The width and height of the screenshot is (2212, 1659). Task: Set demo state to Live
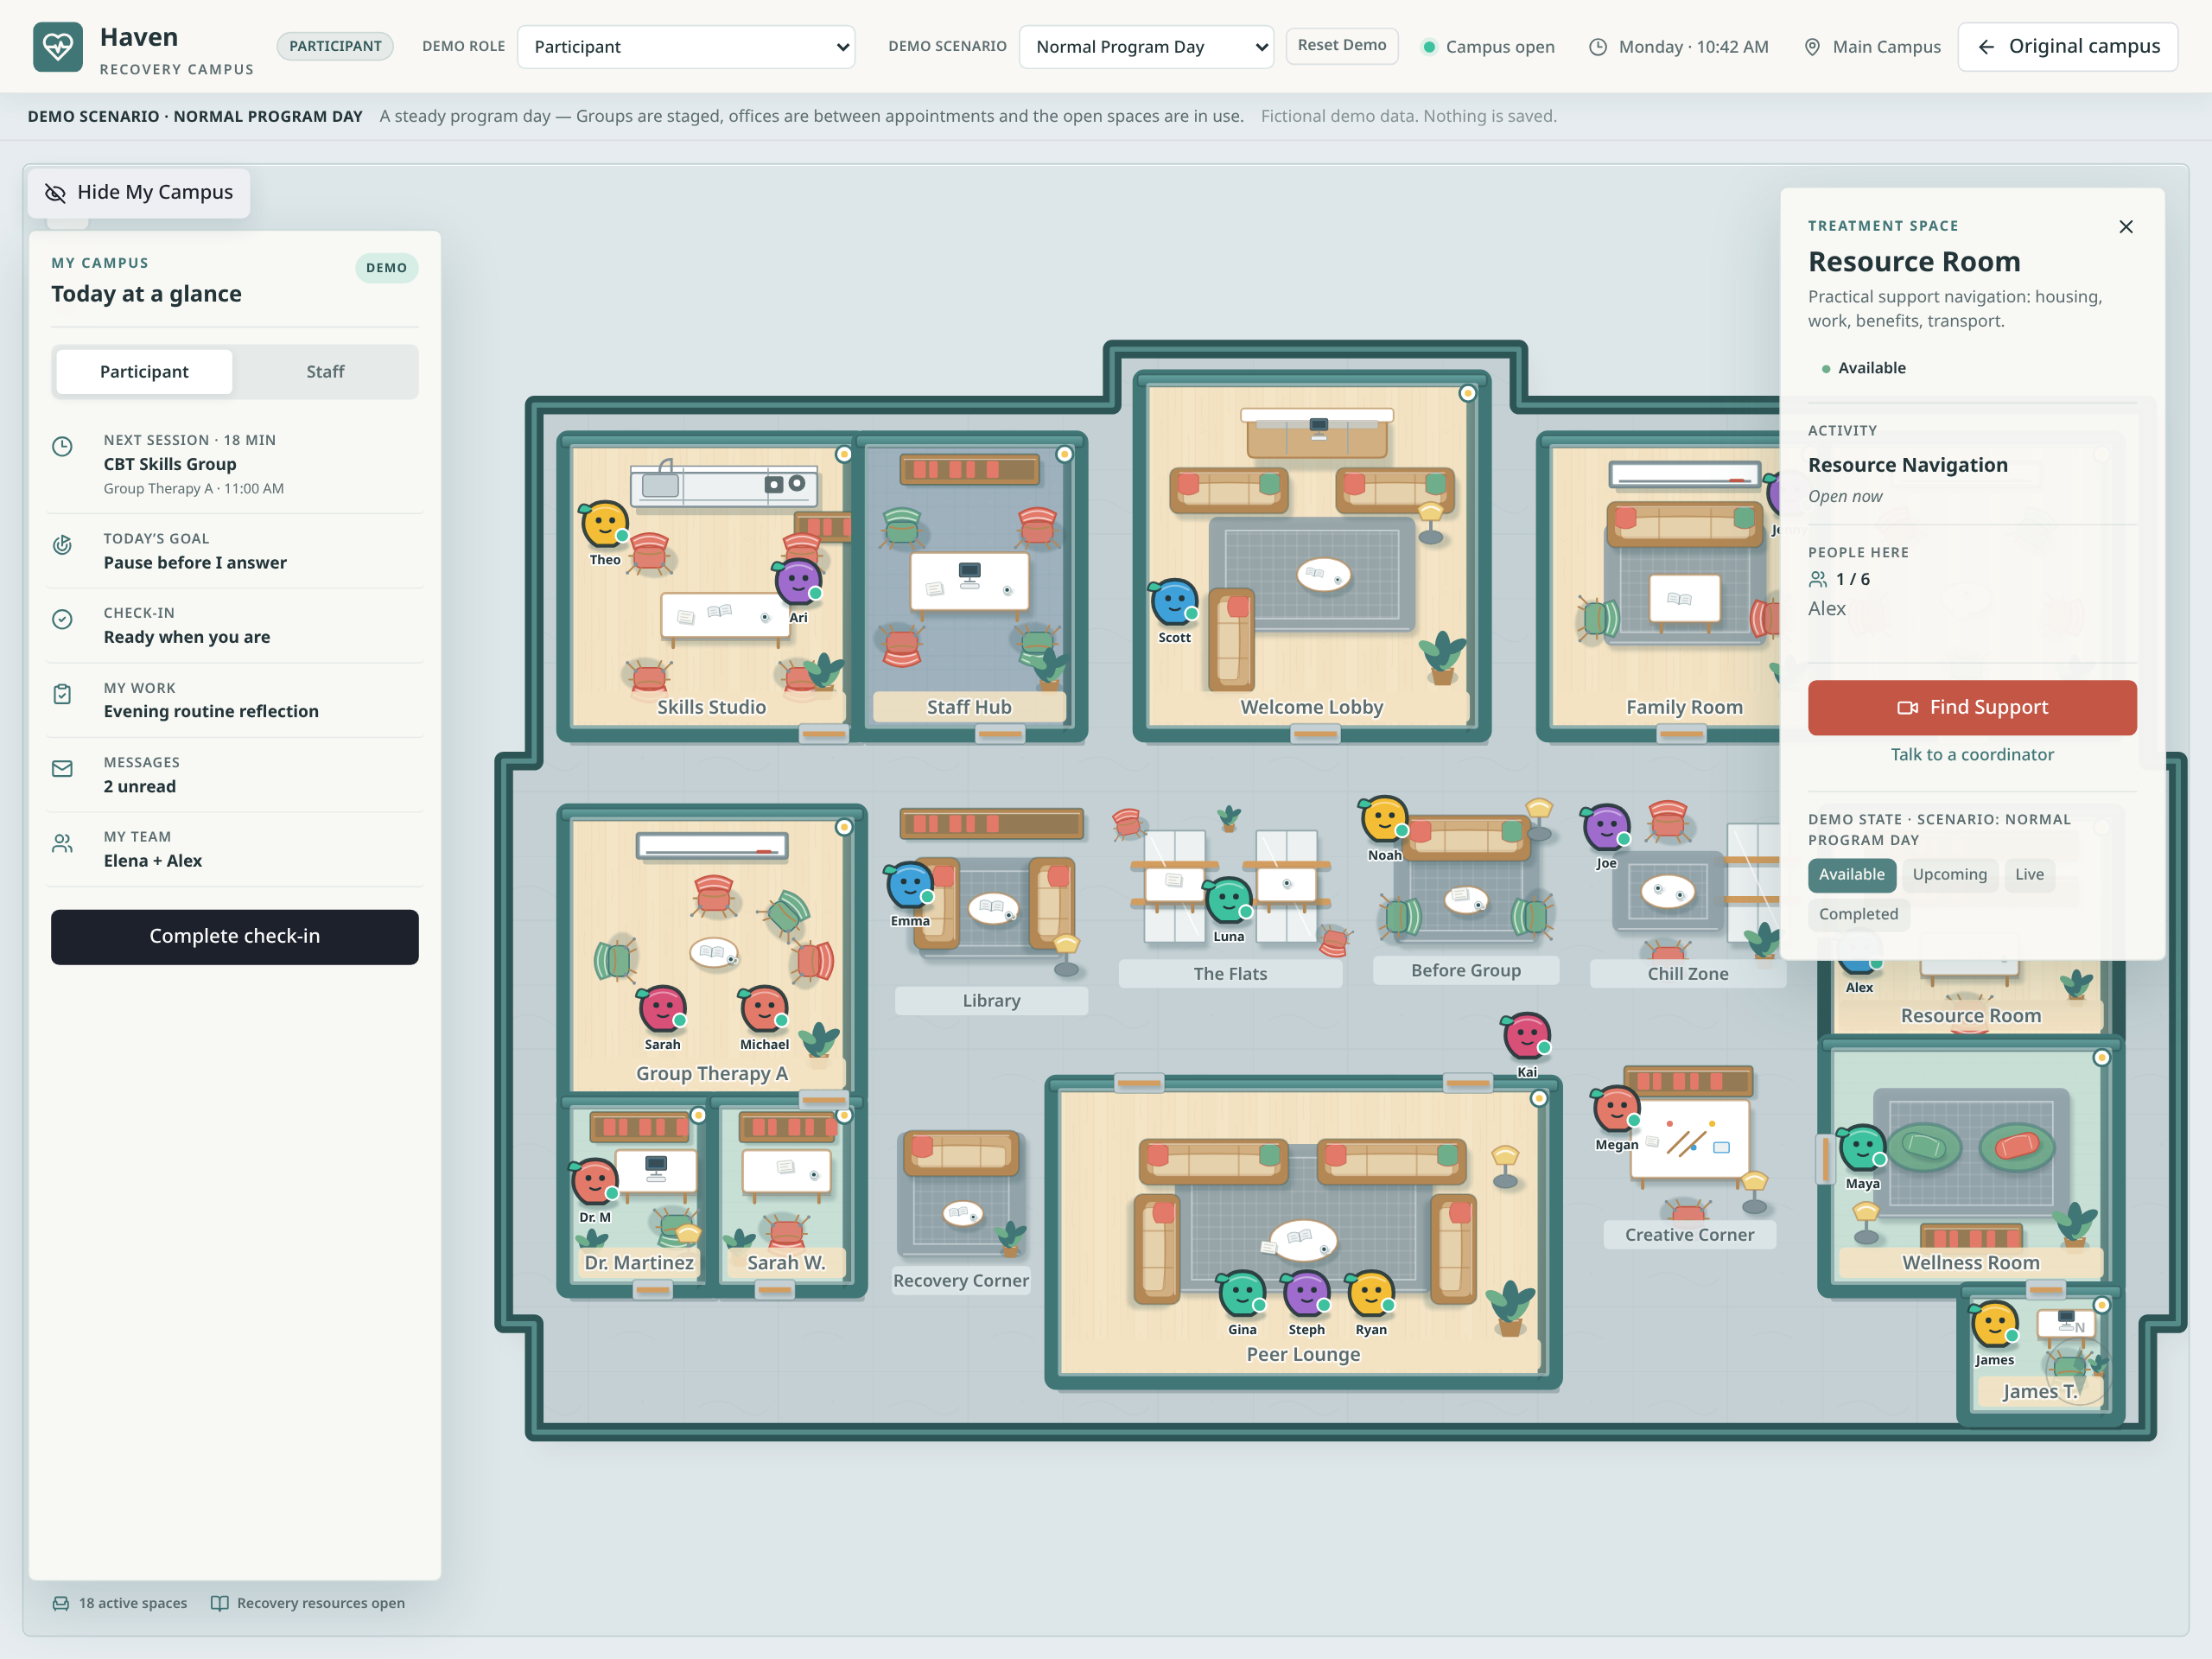click(2029, 875)
